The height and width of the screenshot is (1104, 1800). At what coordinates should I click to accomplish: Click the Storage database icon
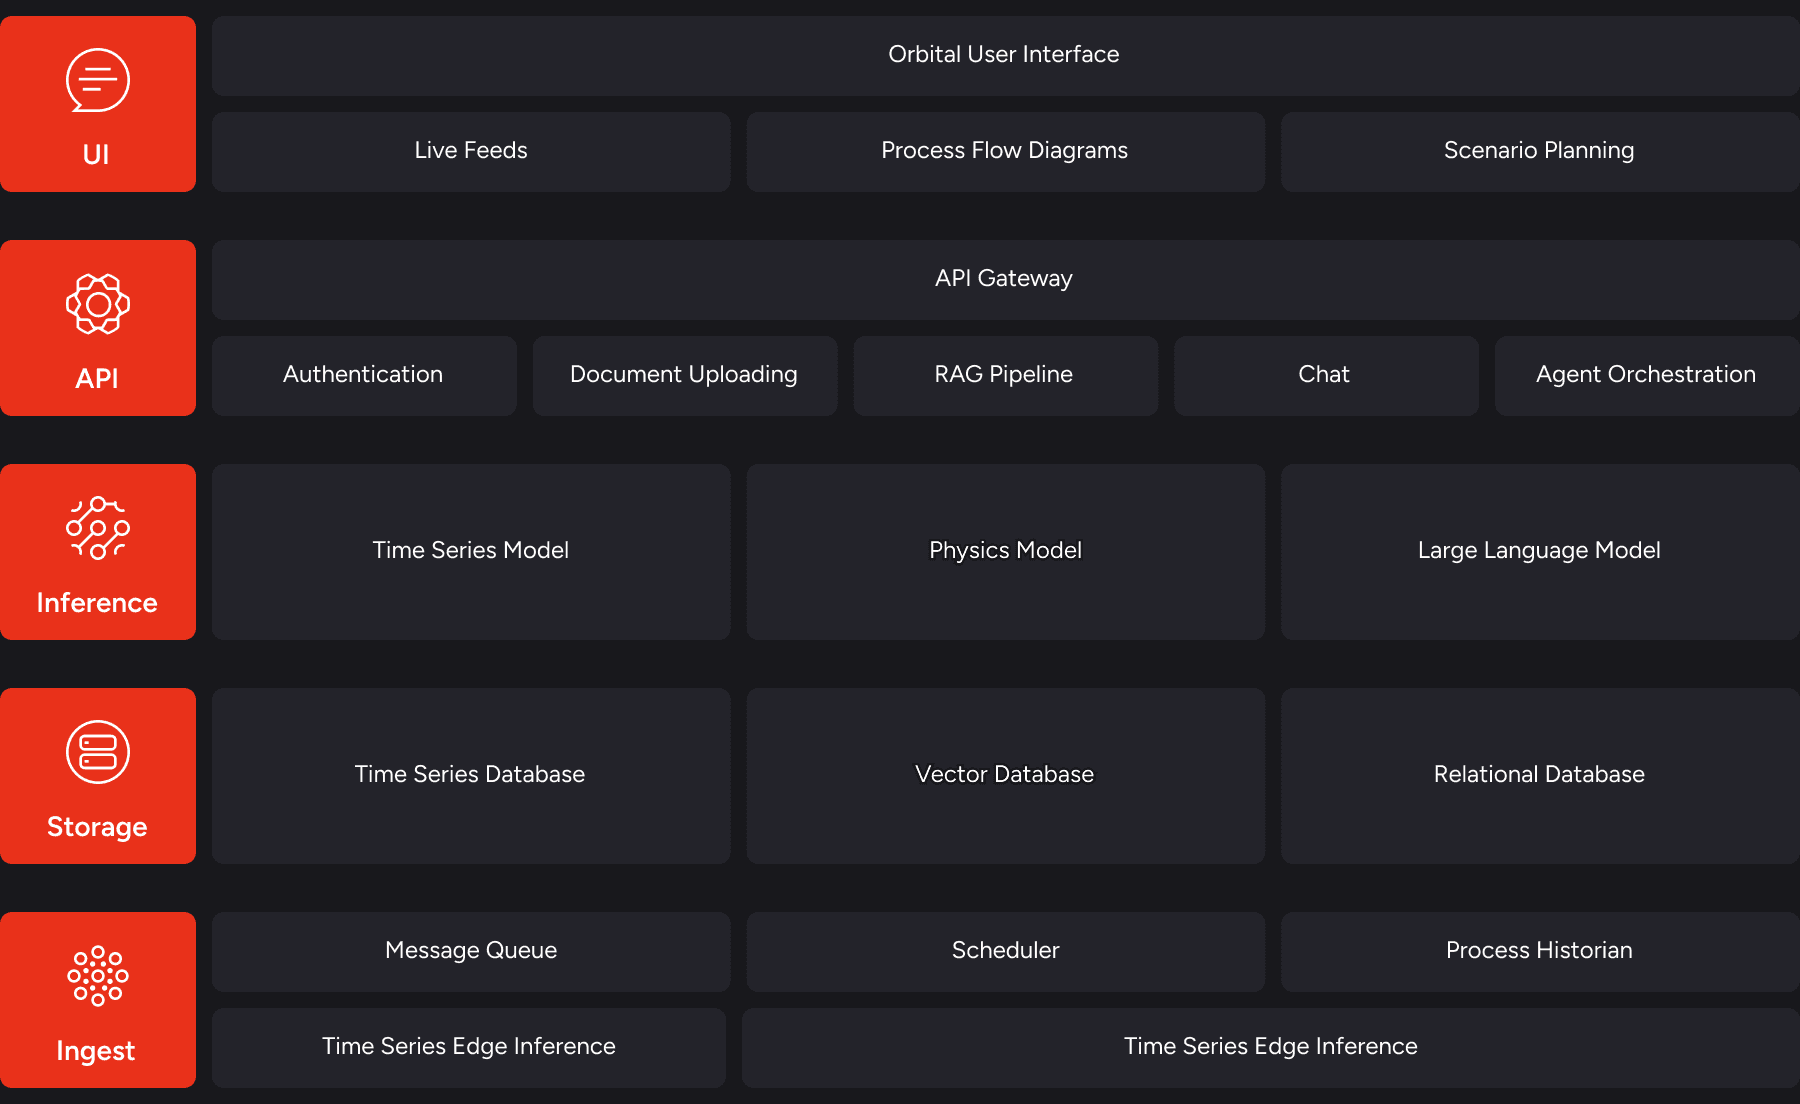click(x=98, y=752)
